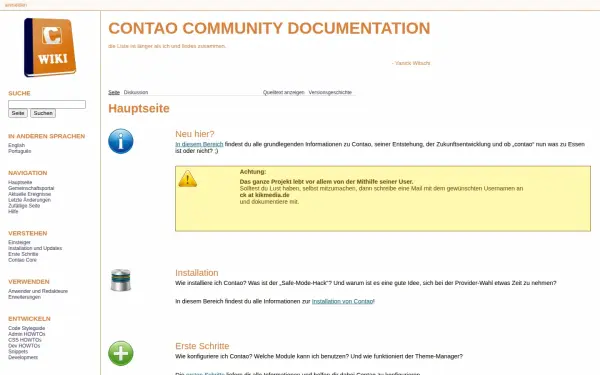Open the Quelltext anzeigen tab
Viewport: 600px width, 375px height.
pyautogui.click(x=284, y=92)
